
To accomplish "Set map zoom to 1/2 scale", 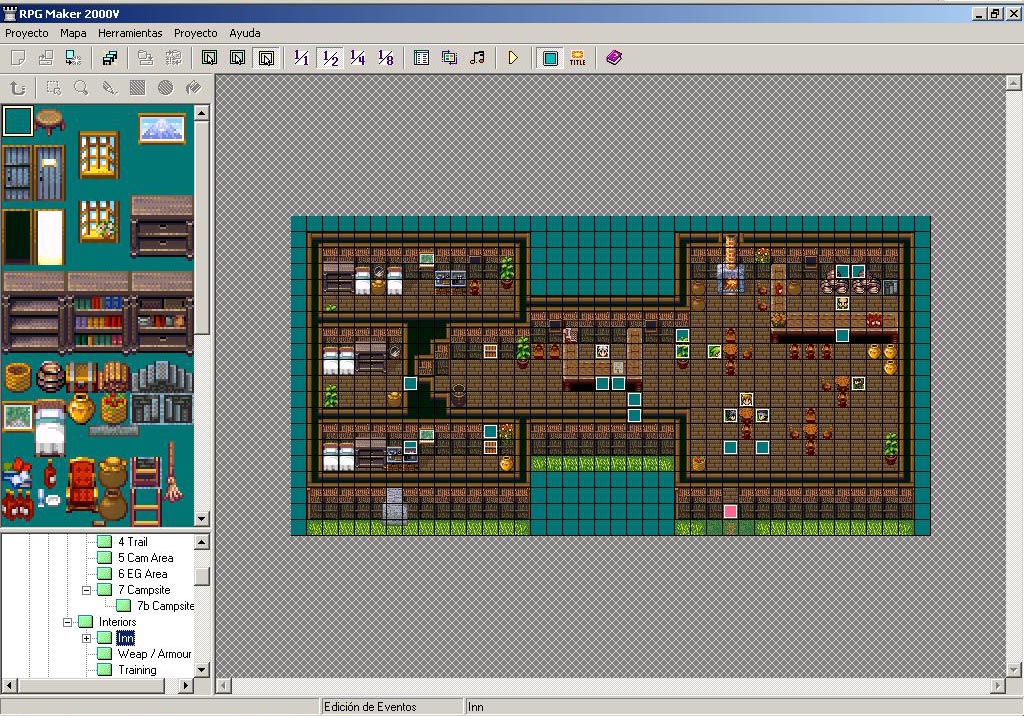I will tap(330, 58).
